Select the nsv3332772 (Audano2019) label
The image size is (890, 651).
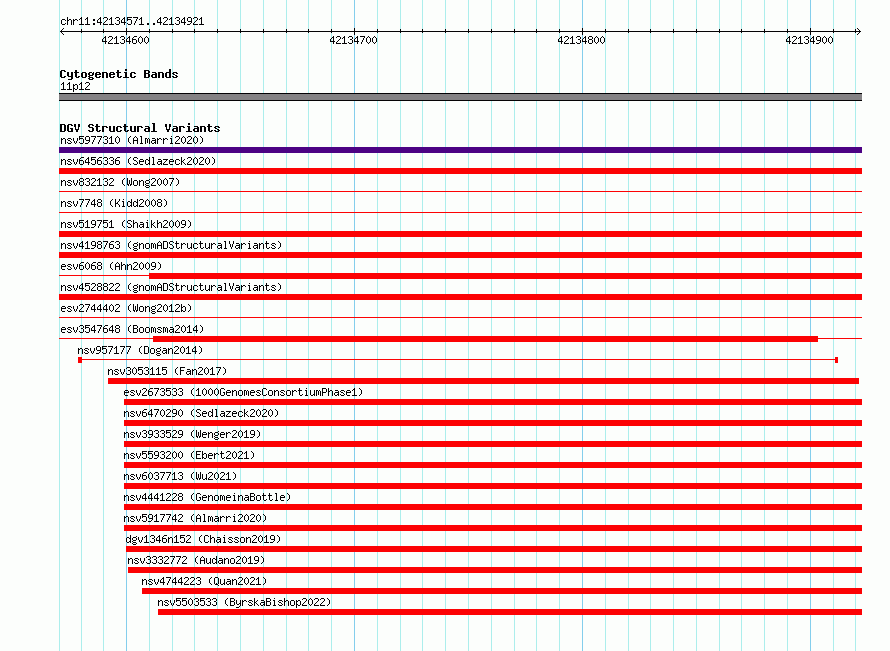pyautogui.click(x=196, y=560)
